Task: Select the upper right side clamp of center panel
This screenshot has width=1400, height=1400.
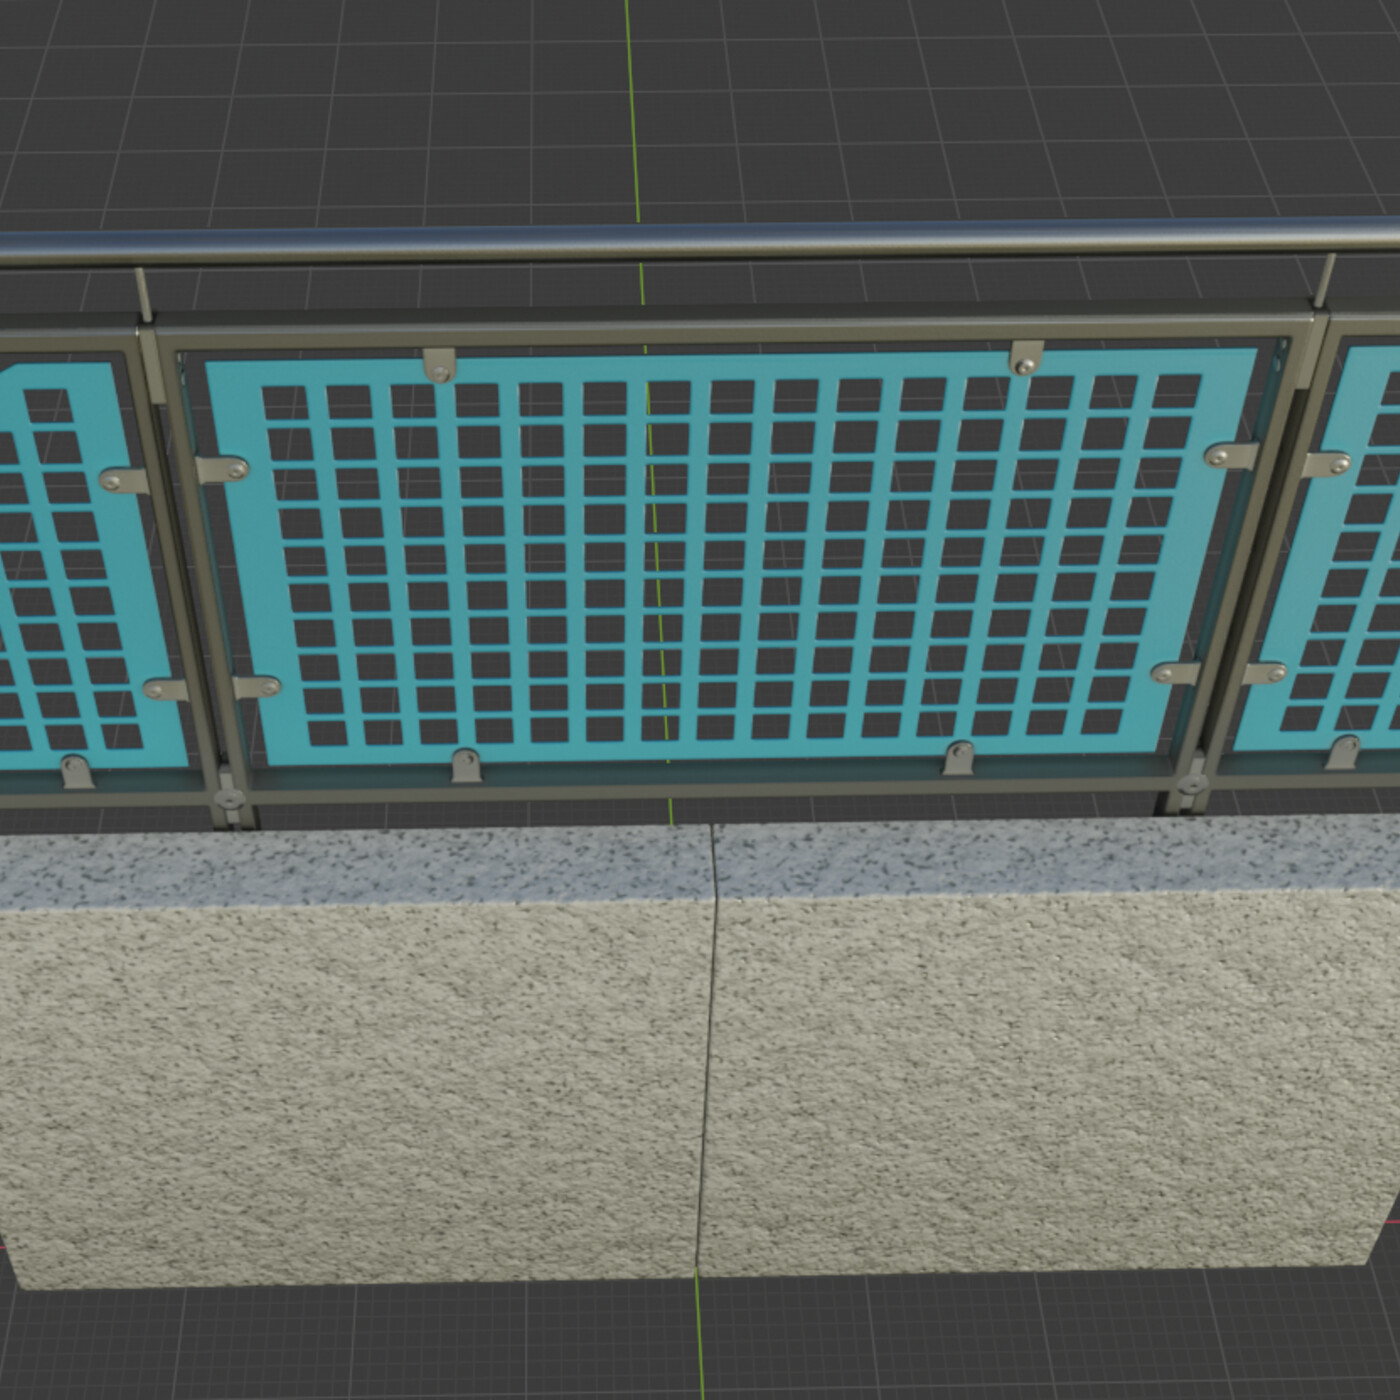Action: 1231,456
